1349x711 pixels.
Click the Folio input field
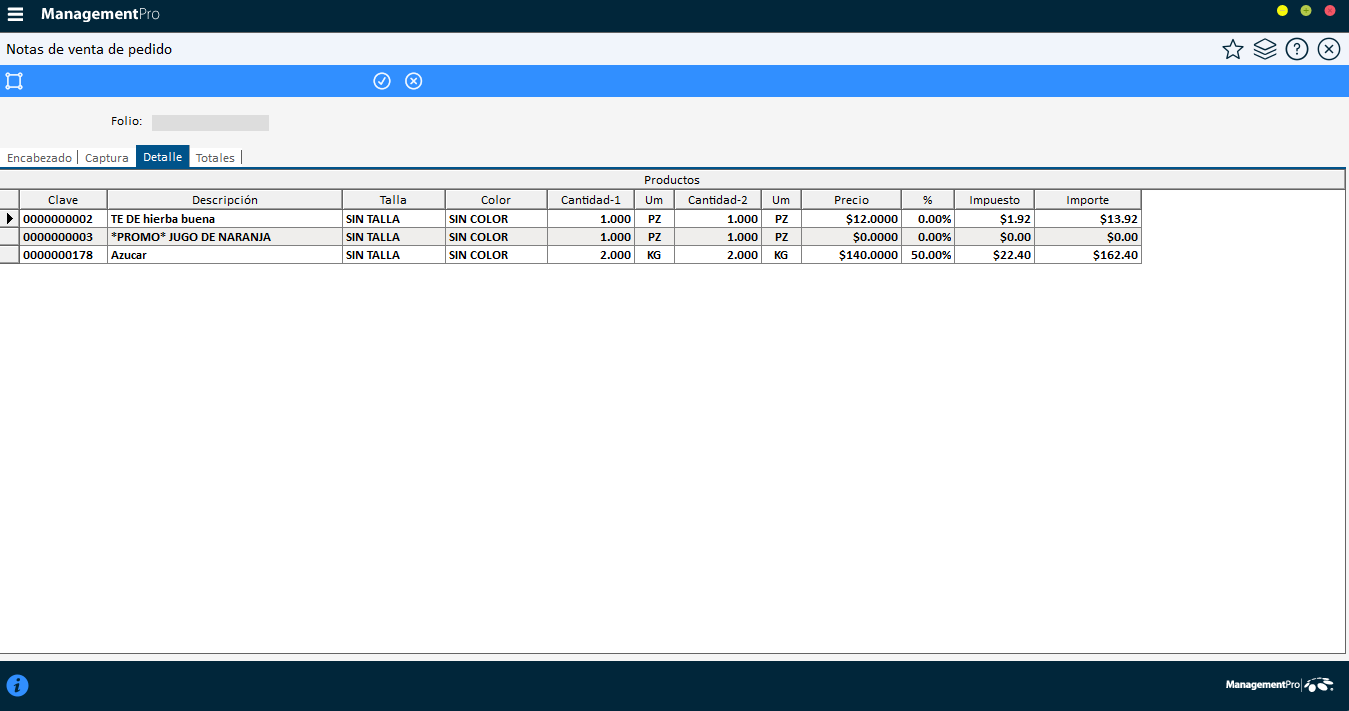pos(210,123)
